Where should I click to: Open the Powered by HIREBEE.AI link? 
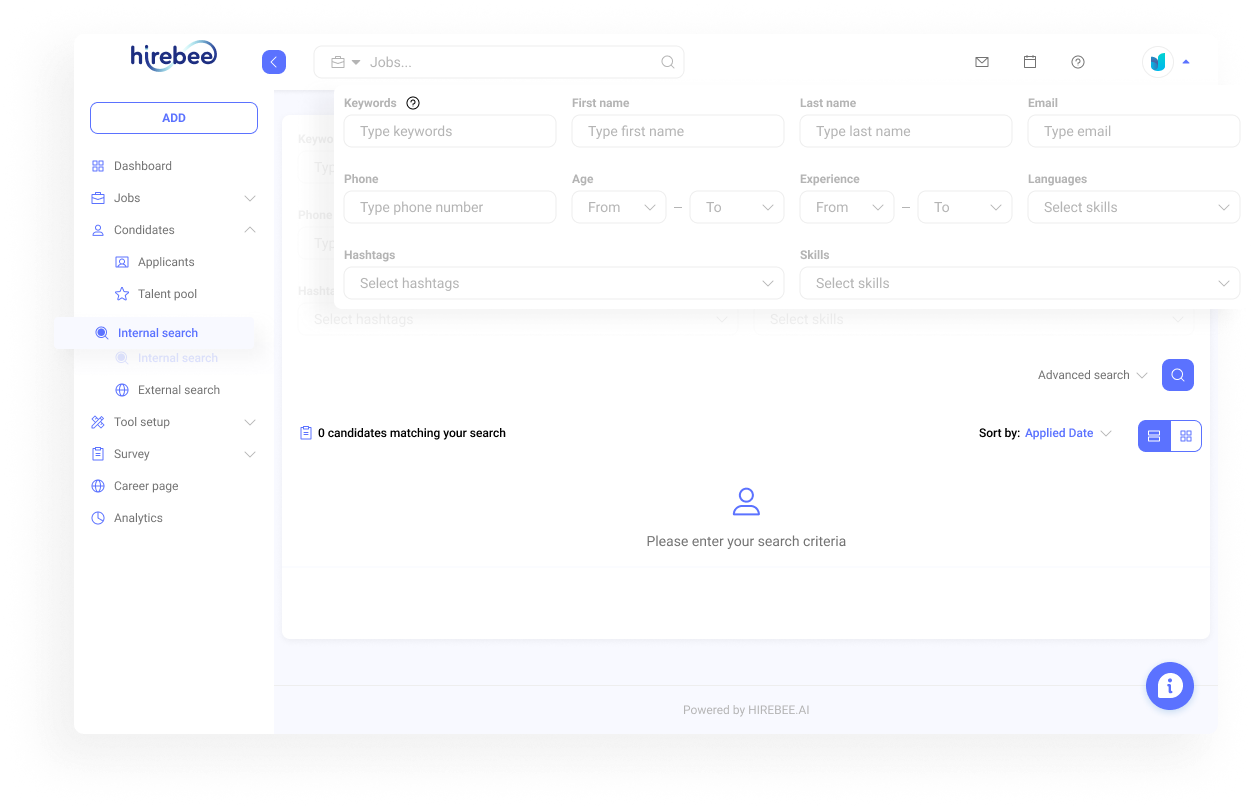746,709
